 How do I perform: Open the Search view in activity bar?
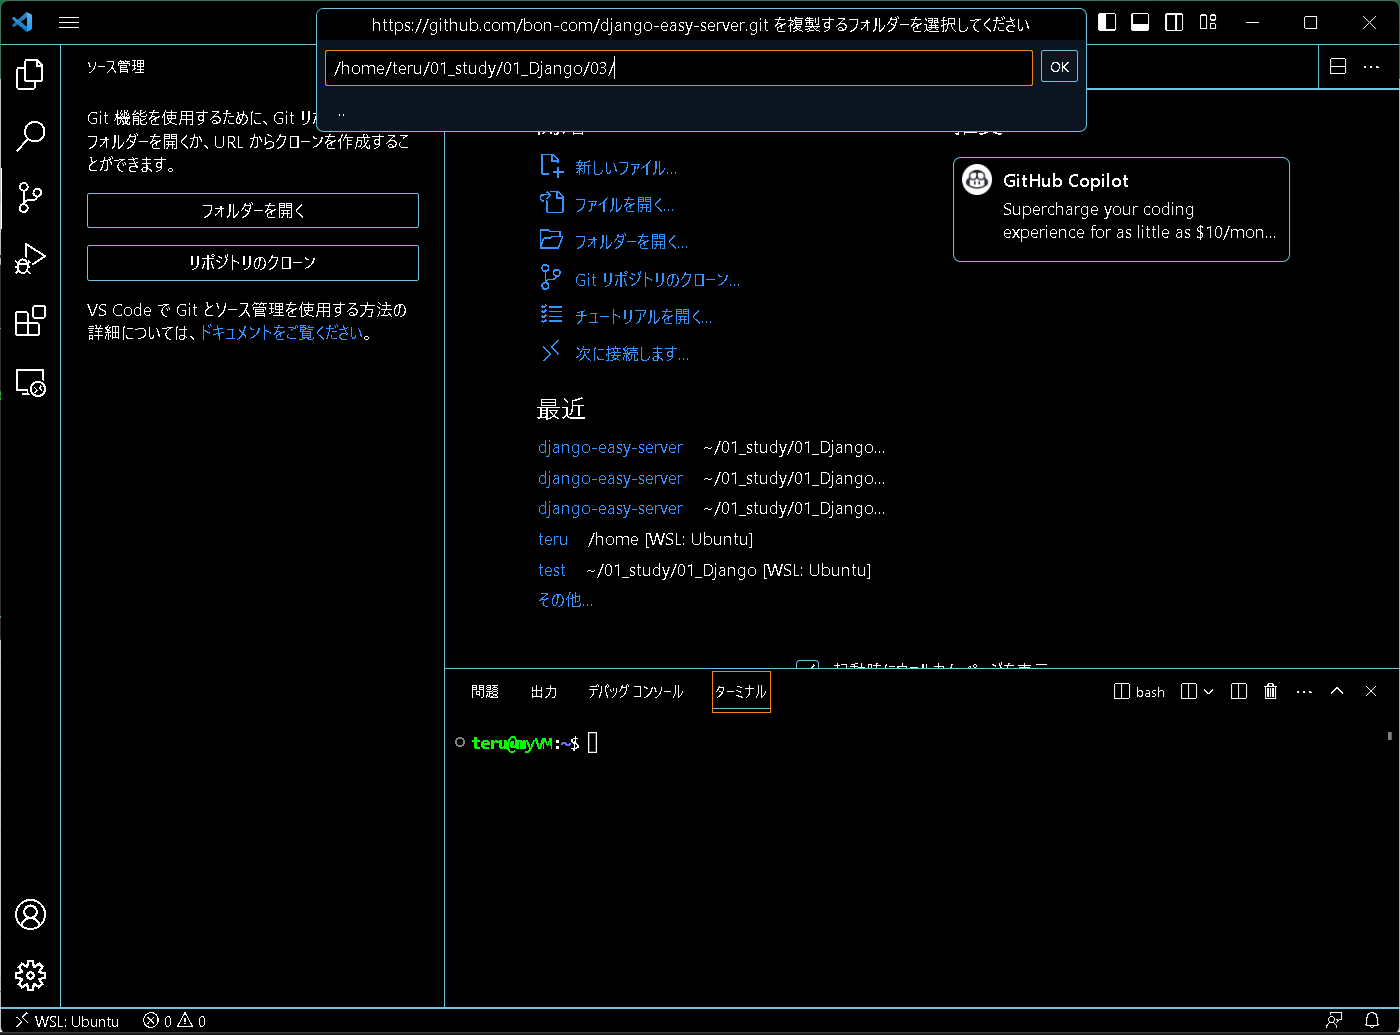(30, 135)
